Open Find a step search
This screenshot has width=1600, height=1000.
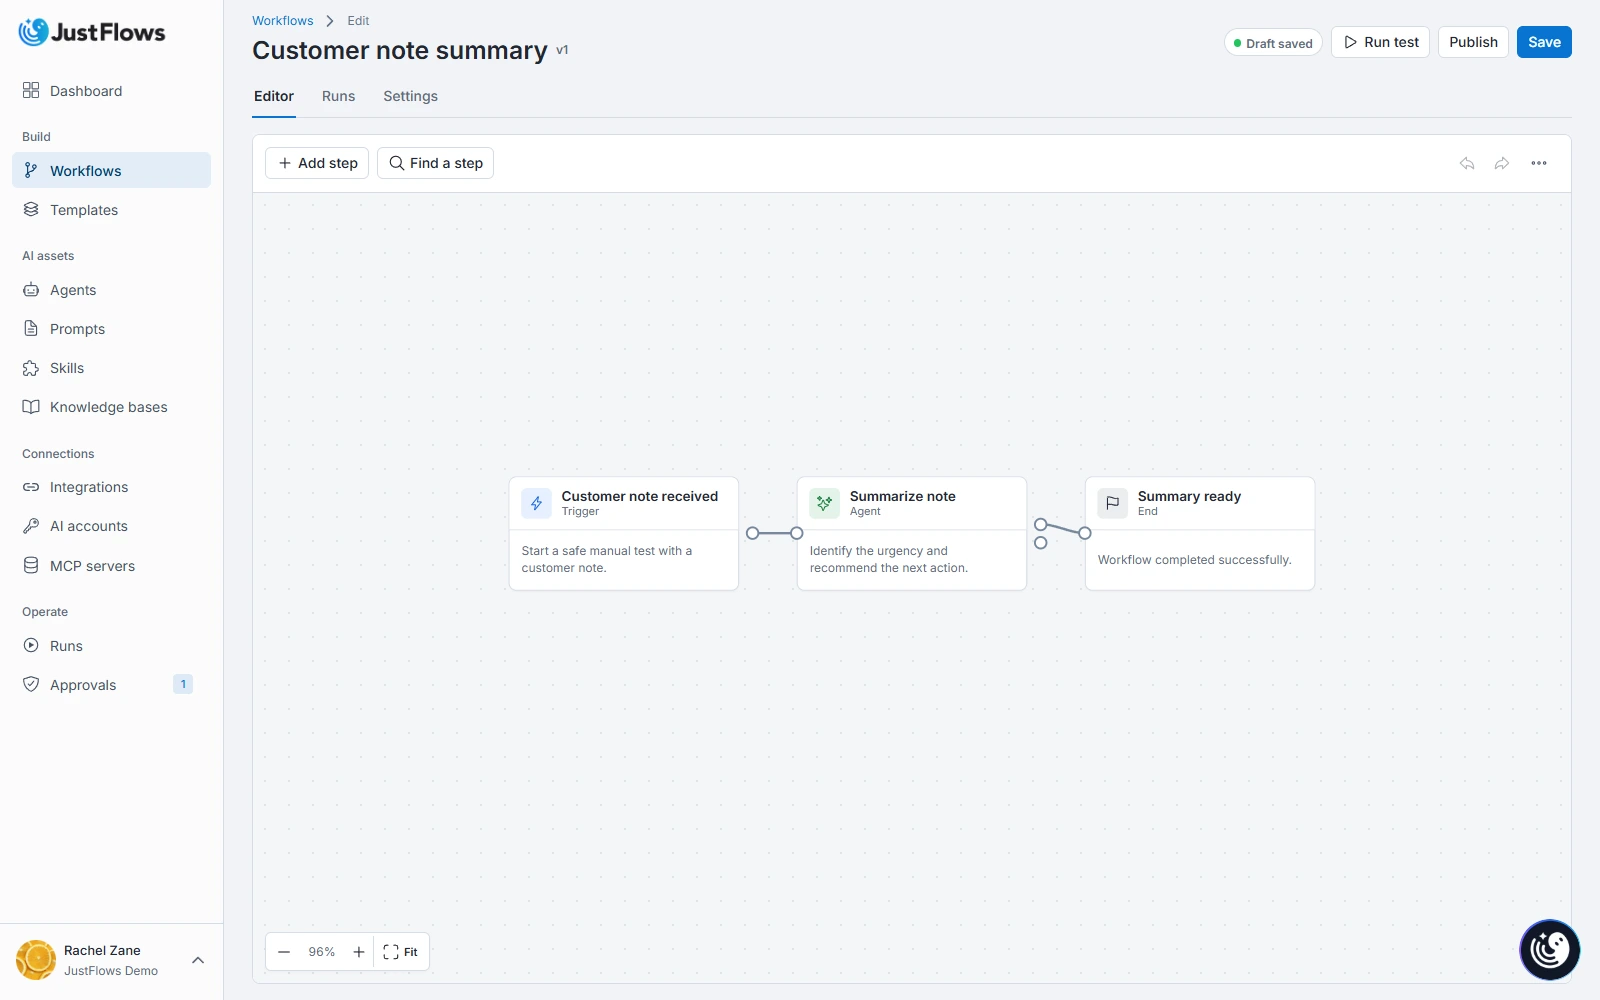pos(435,163)
